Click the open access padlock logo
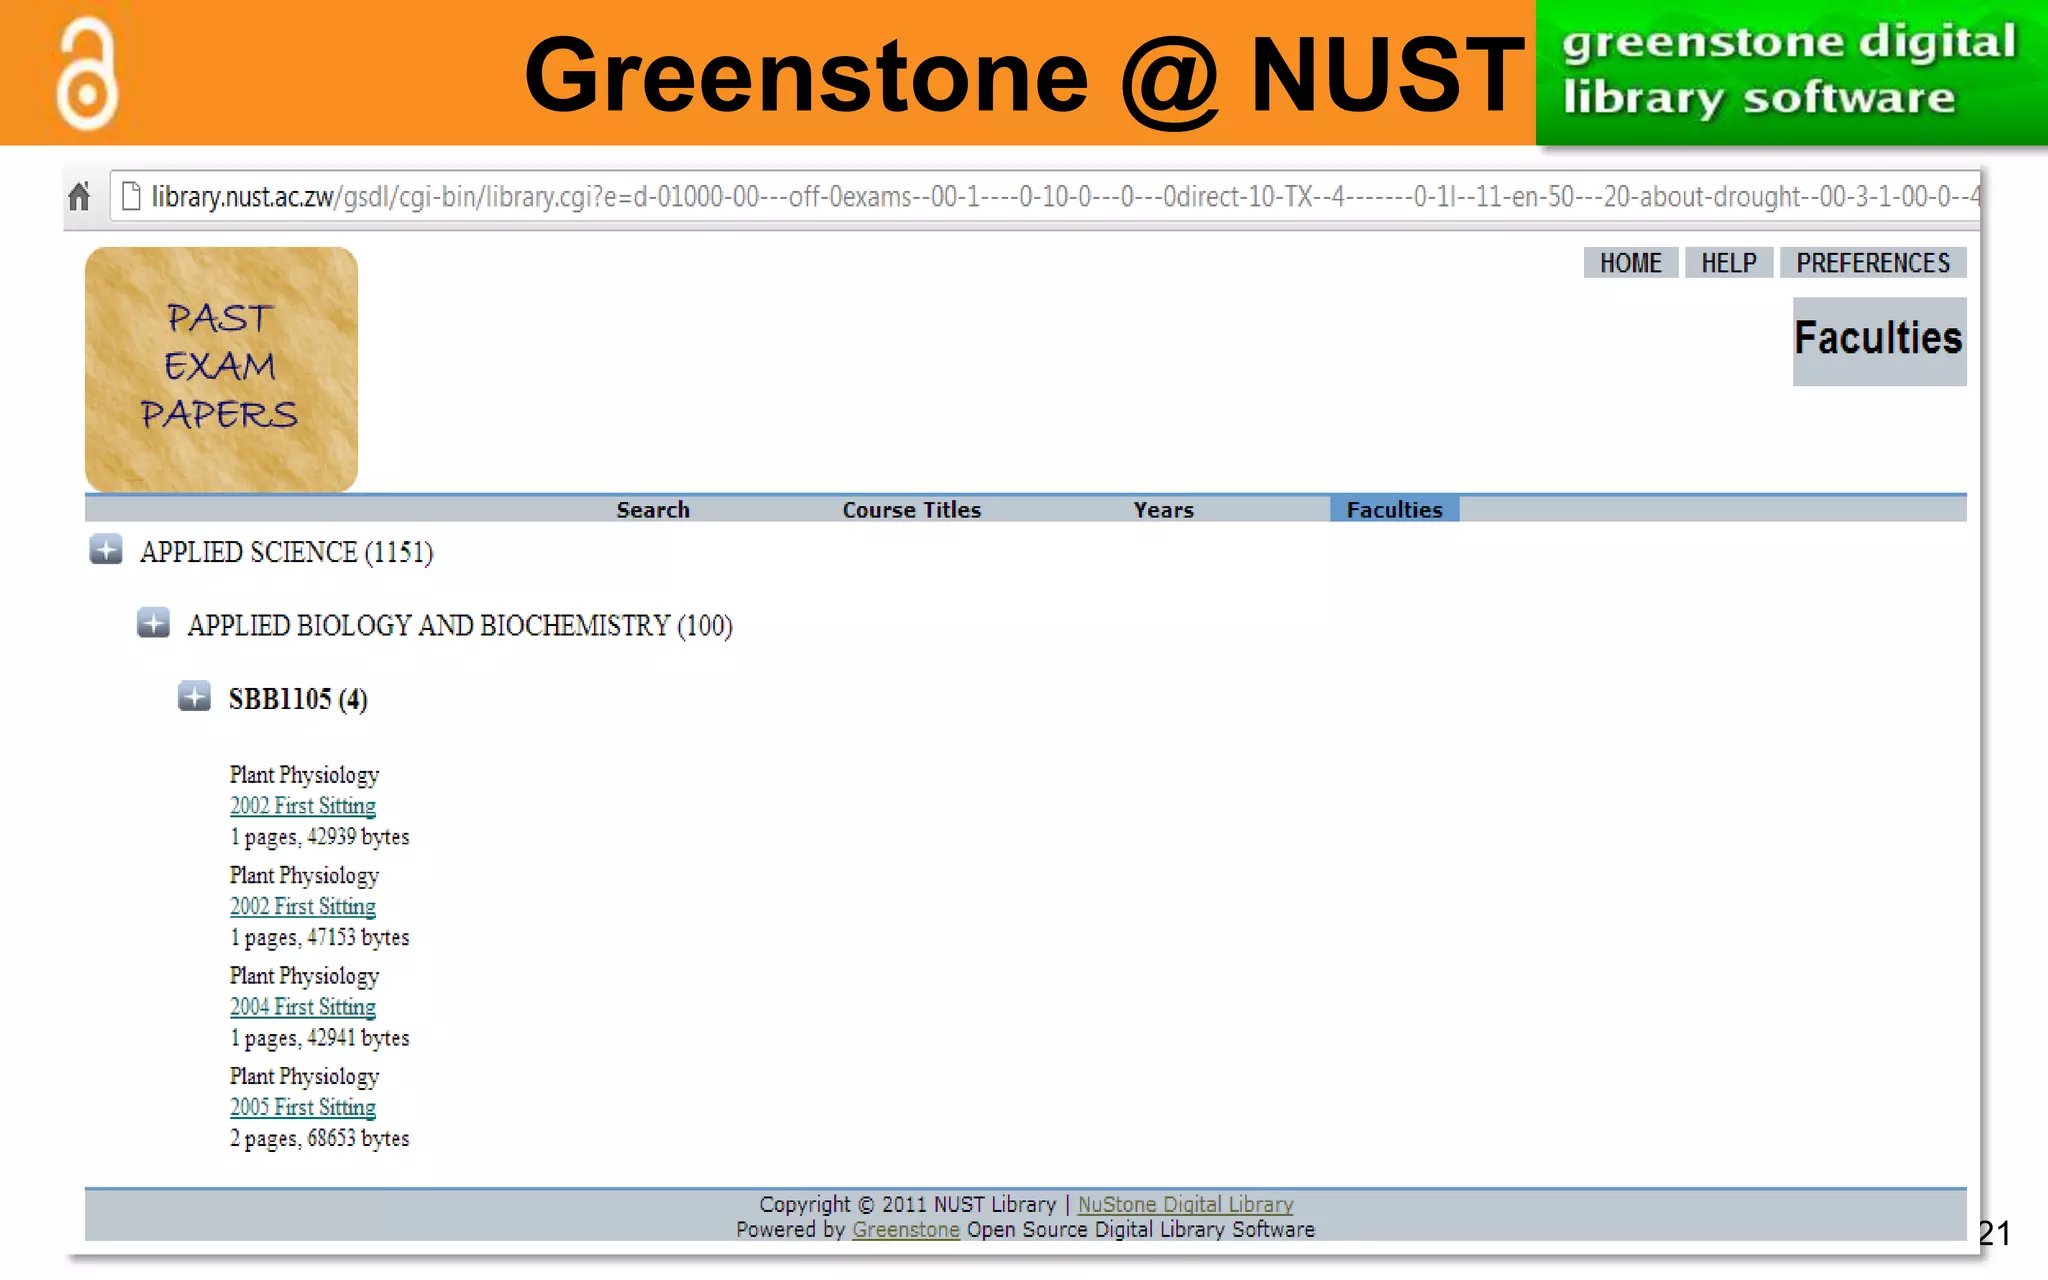 coord(87,74)
